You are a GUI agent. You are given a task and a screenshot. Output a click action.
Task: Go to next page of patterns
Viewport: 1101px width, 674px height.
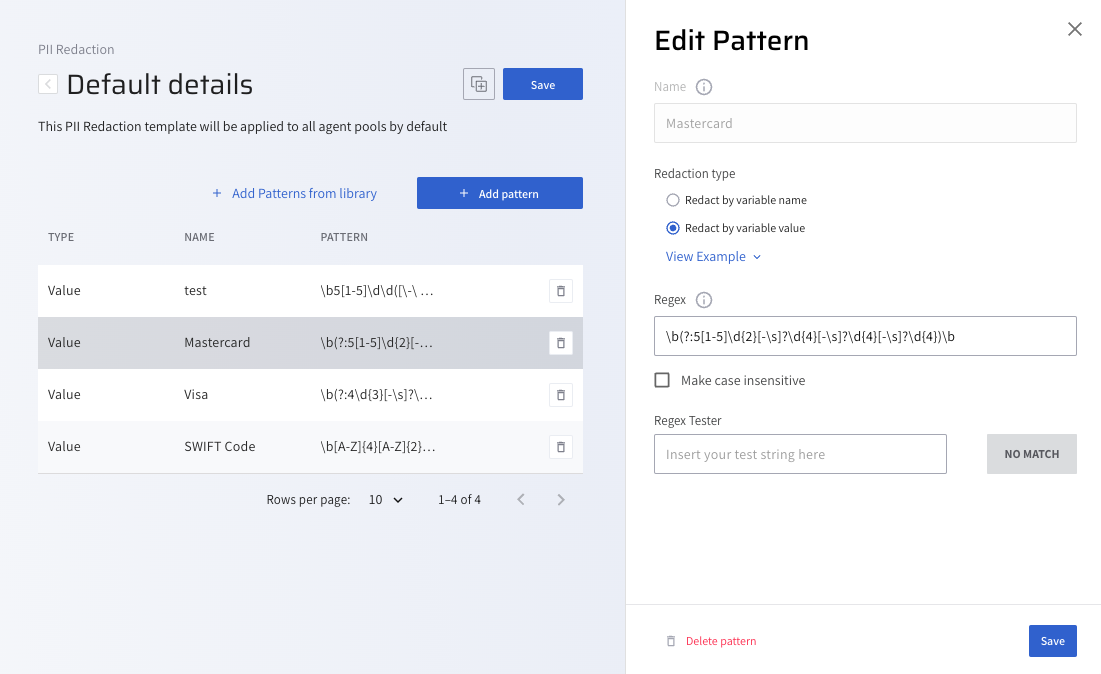[561, 499]
